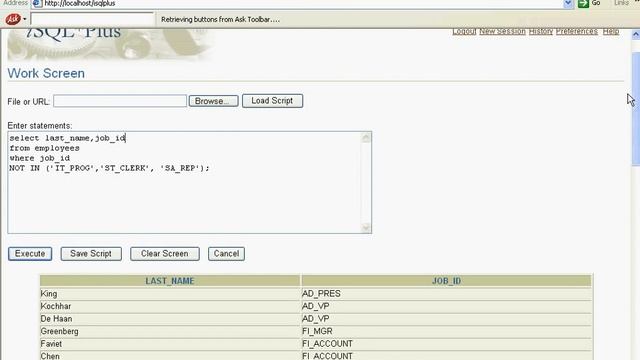
Task: Click the Go label next to the arrow
Action: point(596,3)
